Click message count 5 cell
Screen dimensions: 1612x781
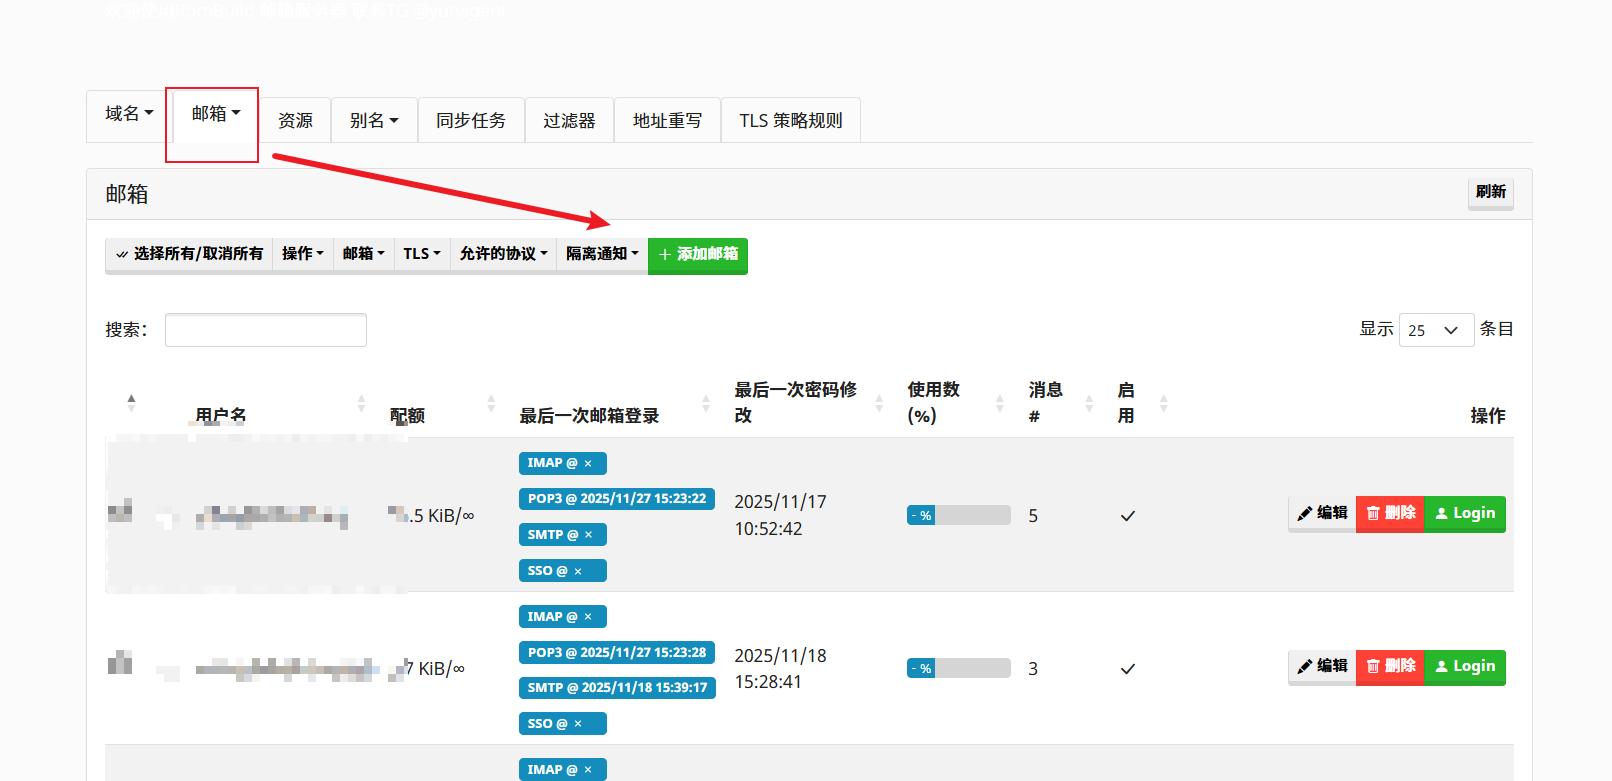tap(1033, 516)
